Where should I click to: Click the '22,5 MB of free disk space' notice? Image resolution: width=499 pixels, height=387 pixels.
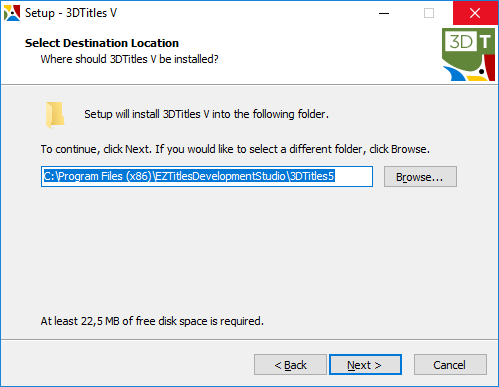pos(152,321)
